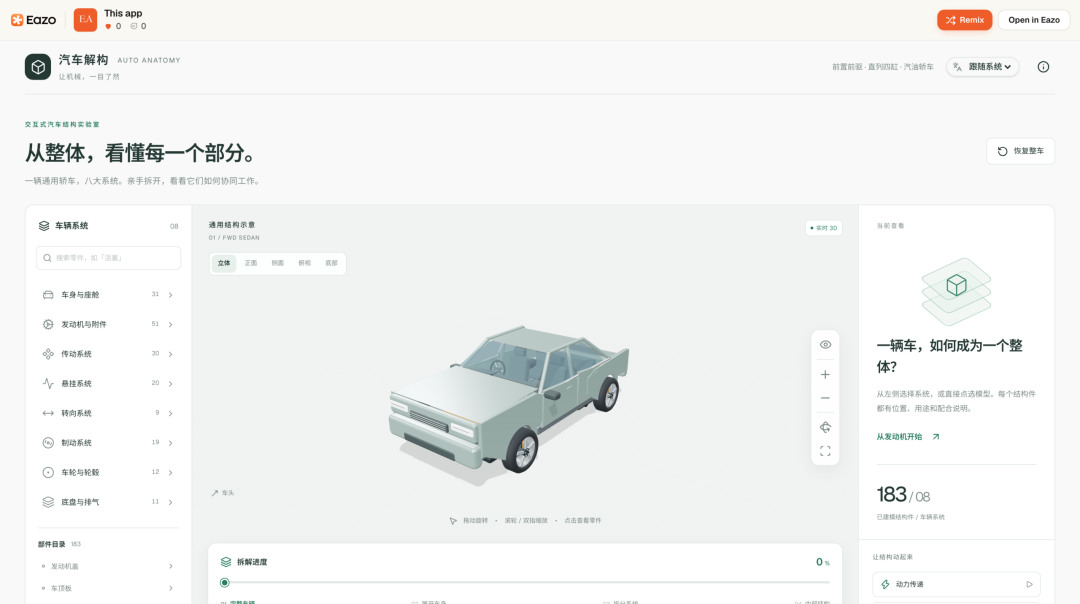
Task: Click the 恢复整车 reset button
Action: (x=1021, y=151)
